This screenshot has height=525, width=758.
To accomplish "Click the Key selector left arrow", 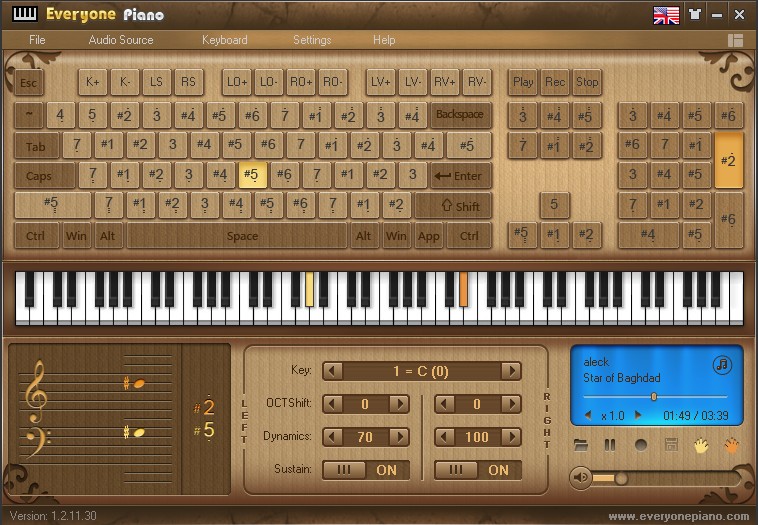I will point(332,371).
